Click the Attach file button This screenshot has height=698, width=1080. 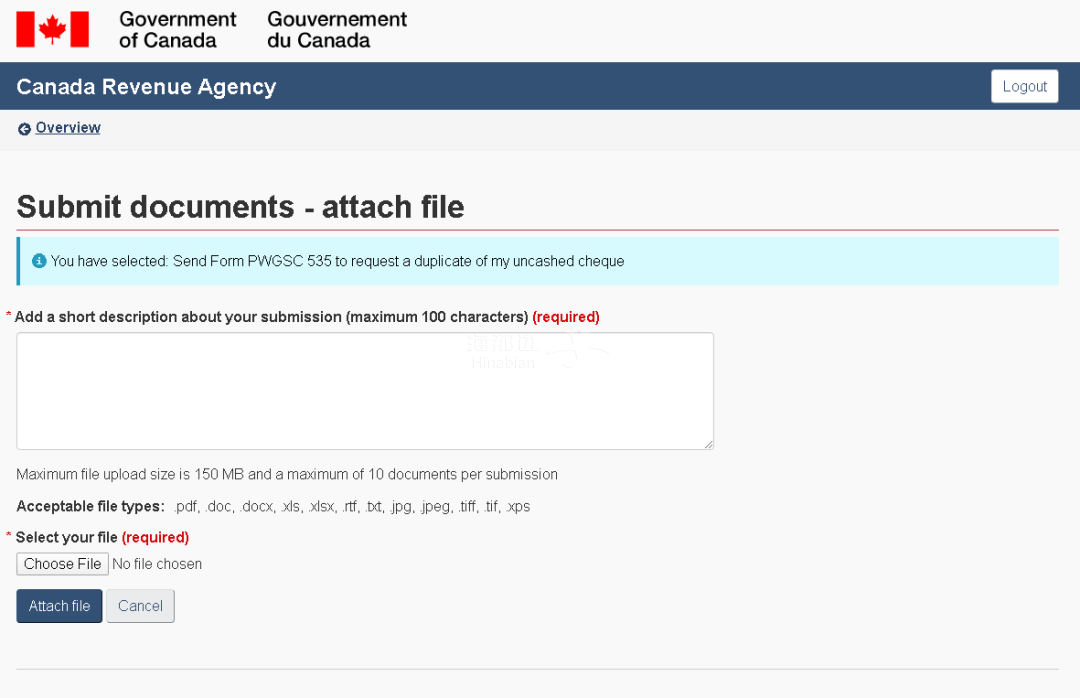59,606
